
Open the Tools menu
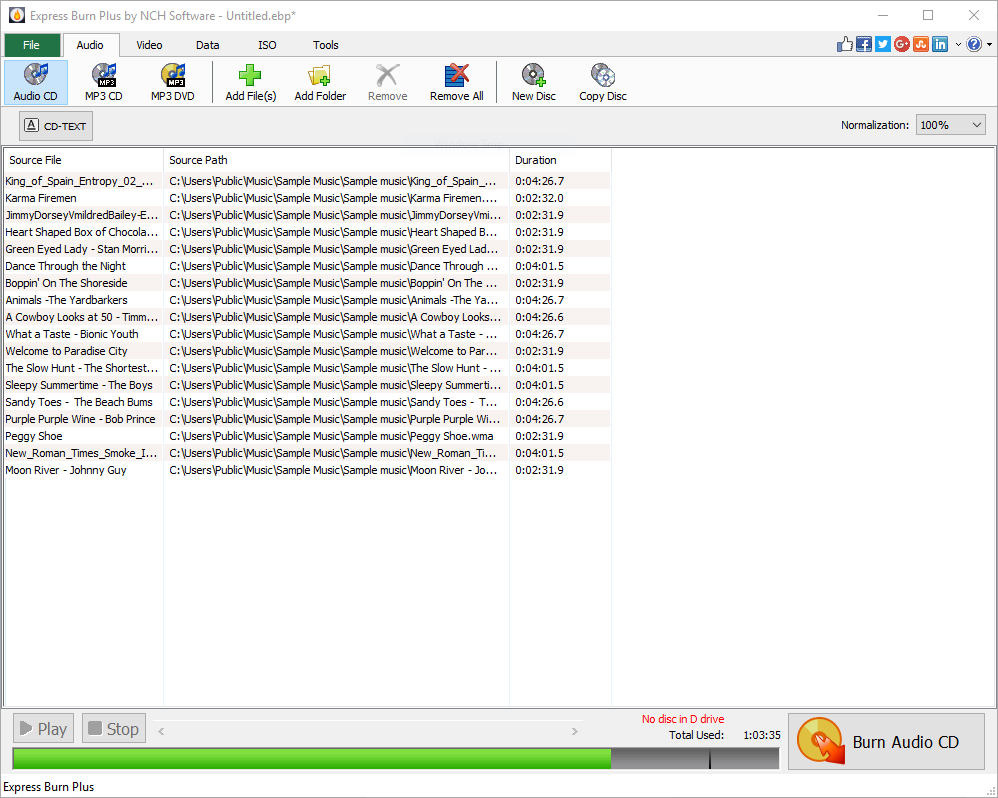pos(325,45)
